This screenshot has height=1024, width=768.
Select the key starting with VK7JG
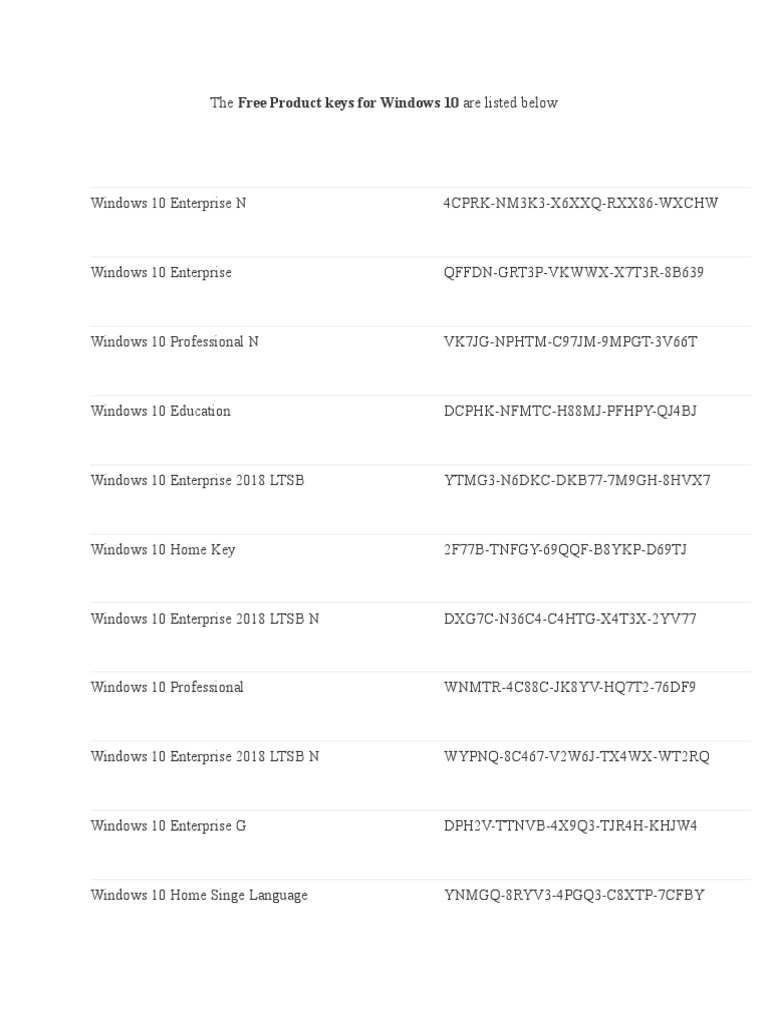(x=570, y=342)
